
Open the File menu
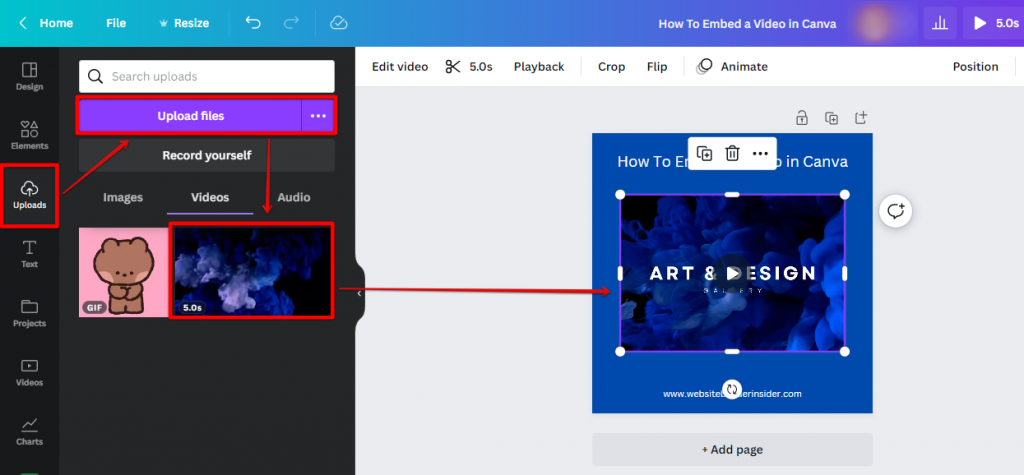(116, 23)
